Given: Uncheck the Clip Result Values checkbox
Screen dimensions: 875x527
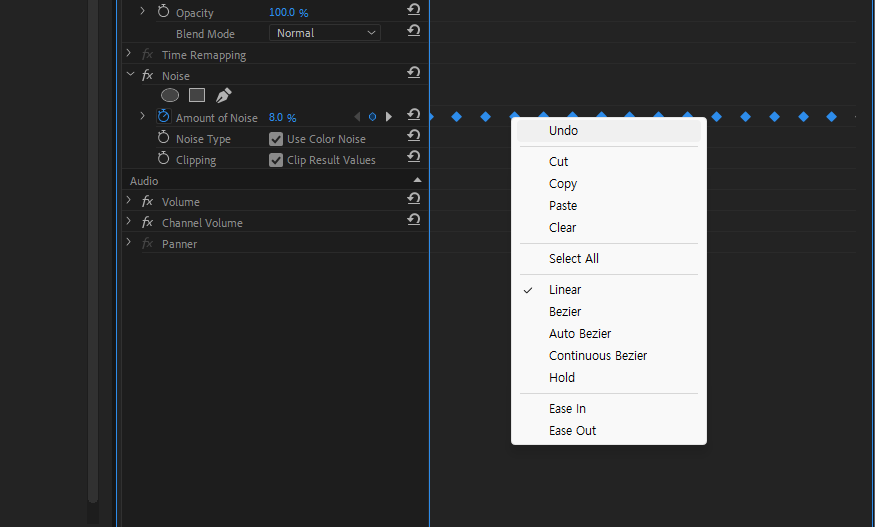Looking at the screenshot, I should pyautogui.click(x=276, y=160).
